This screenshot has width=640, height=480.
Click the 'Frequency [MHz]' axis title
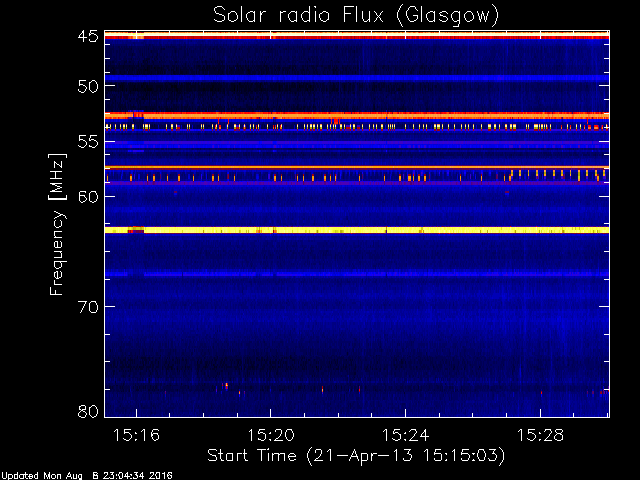57,224
